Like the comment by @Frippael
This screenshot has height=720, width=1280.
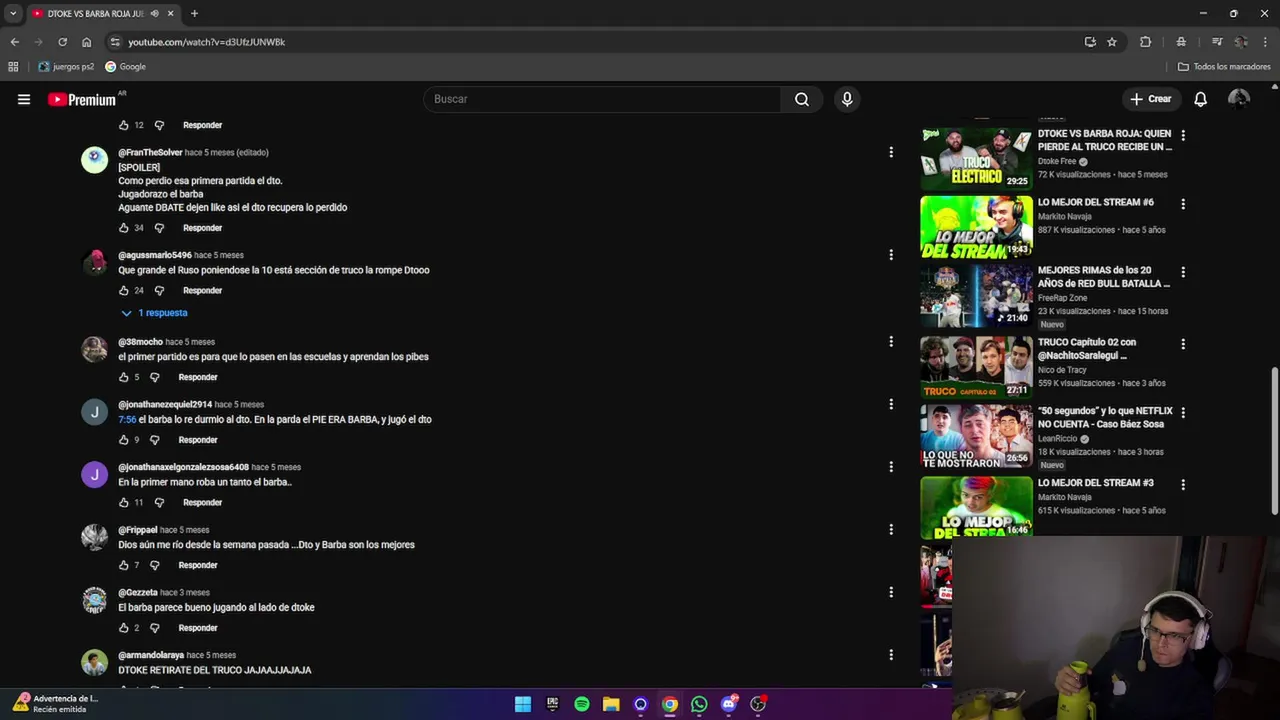(x=124, y=565)
